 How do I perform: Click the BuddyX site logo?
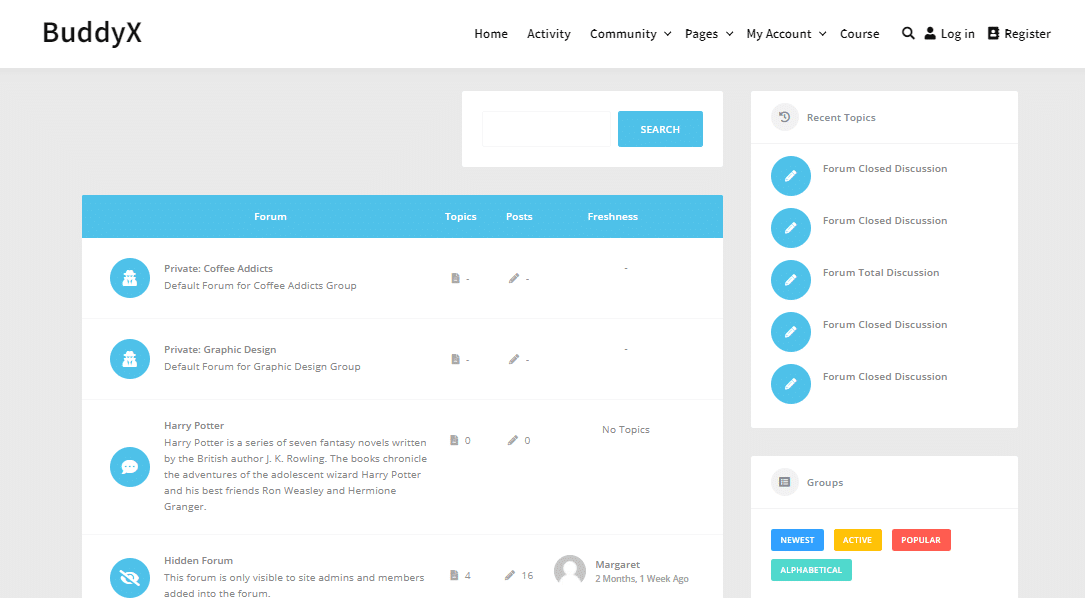click(92, 33)
